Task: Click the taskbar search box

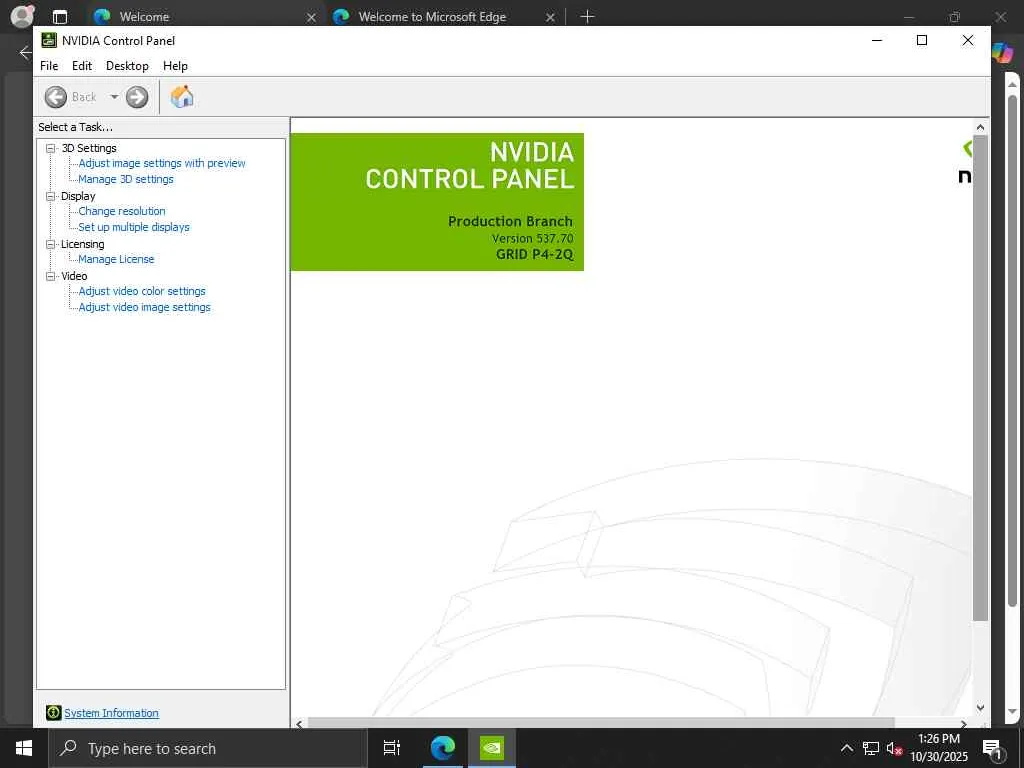Action: (208, 748)
